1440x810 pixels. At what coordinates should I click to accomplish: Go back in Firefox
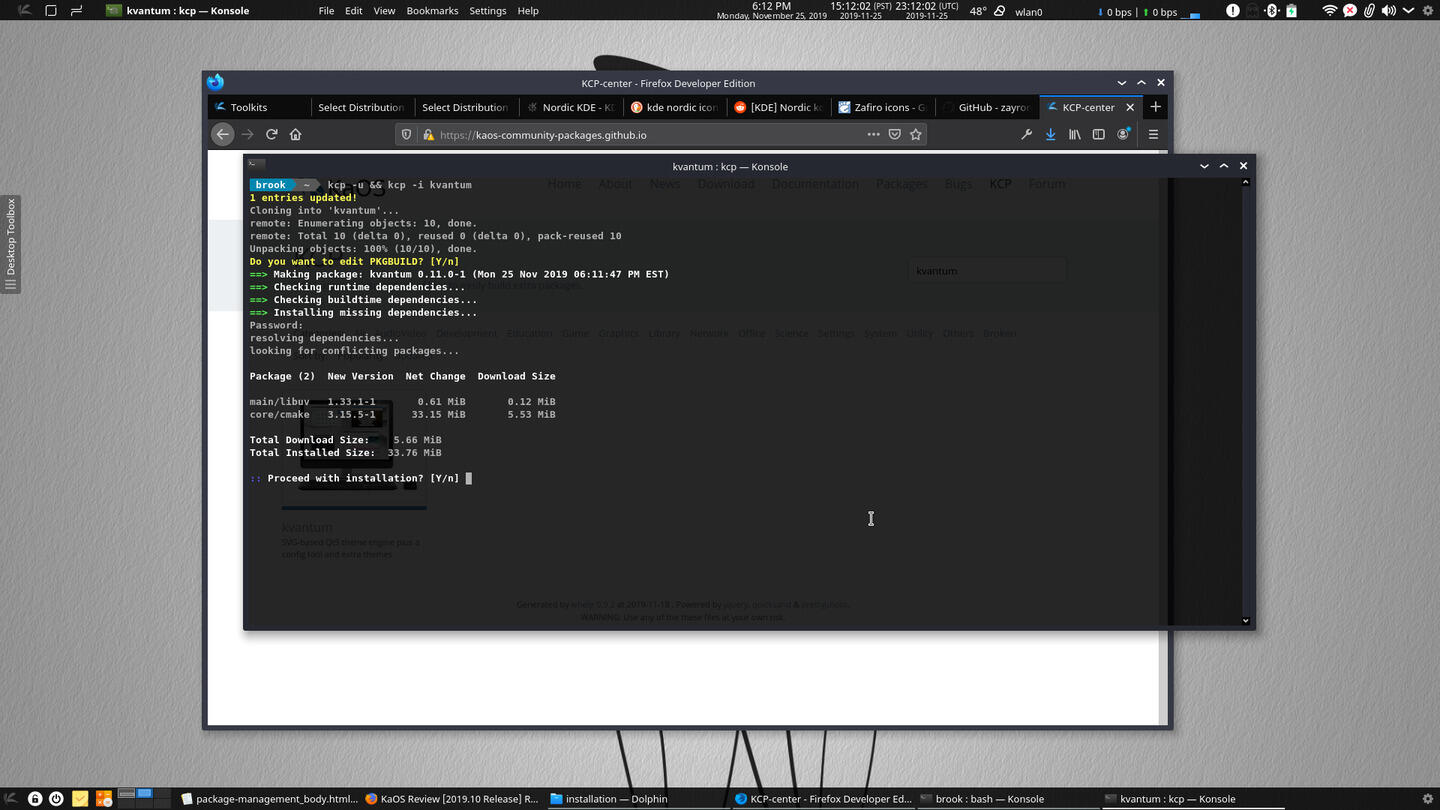pos(223,134)
